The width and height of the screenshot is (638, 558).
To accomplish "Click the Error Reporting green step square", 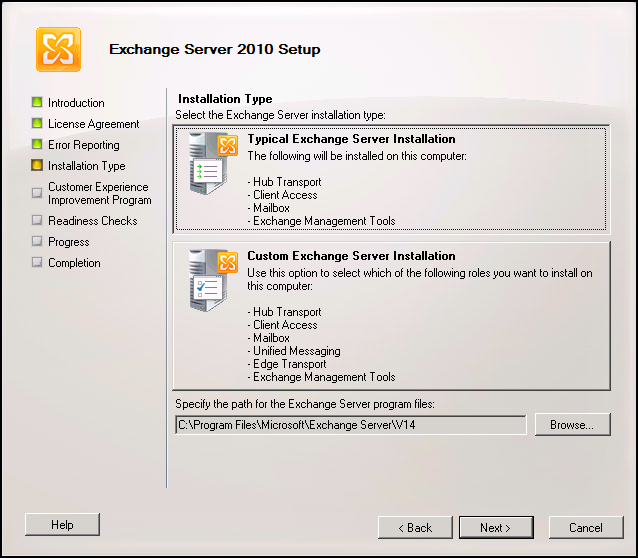I will coord(37,144).
